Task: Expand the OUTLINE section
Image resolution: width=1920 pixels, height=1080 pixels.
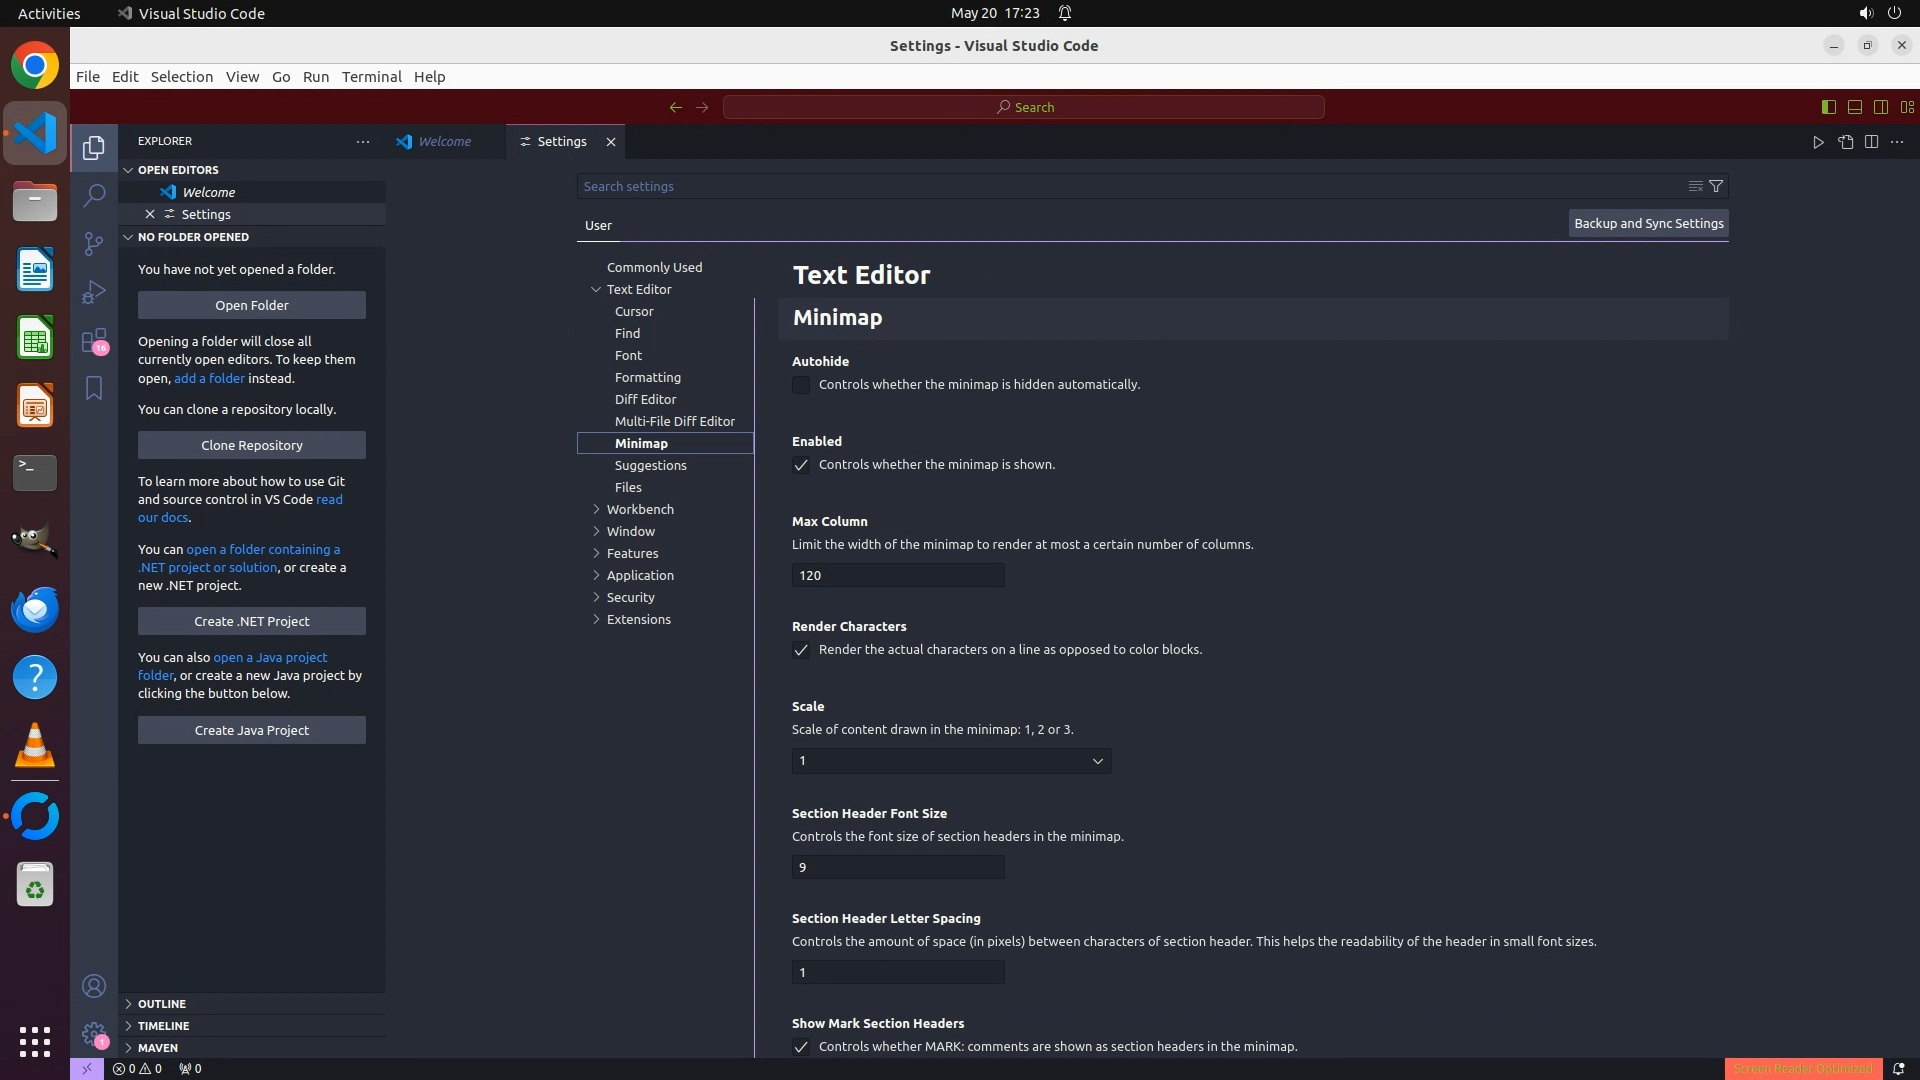Action: pyautogui.click(x=161, y=1004)
